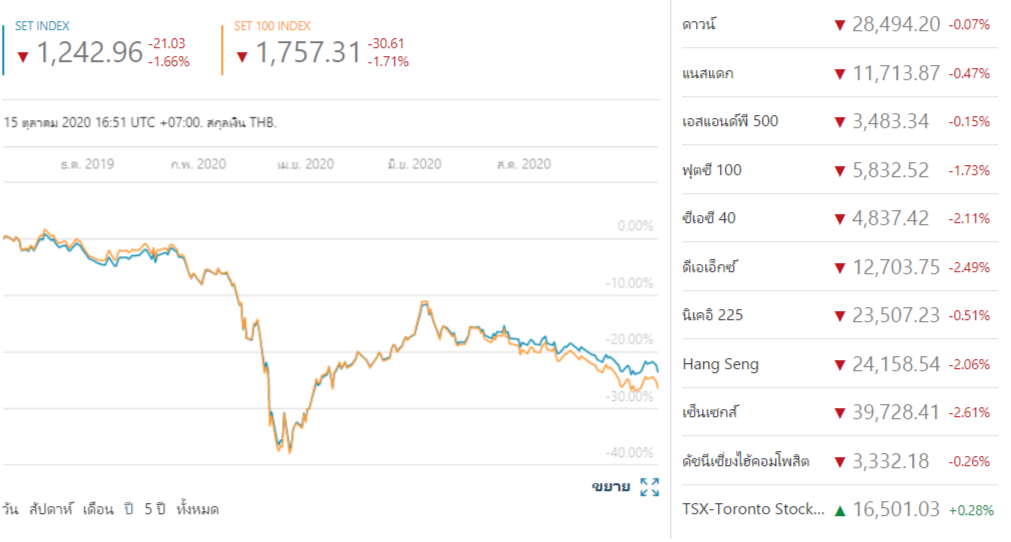
Task: Show the ทั้งหมด time range
Action: [197, 509]
